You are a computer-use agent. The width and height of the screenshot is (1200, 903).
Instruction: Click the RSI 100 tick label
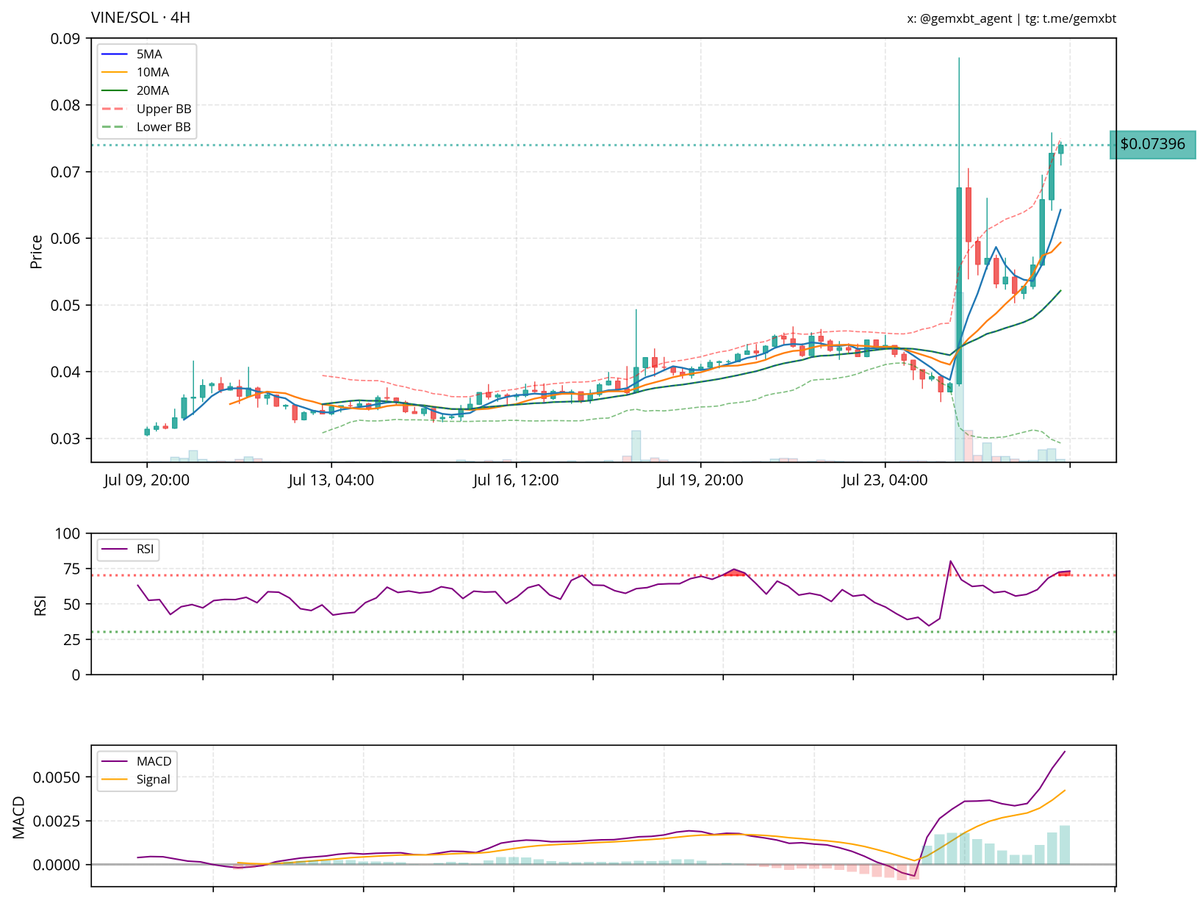70,534
